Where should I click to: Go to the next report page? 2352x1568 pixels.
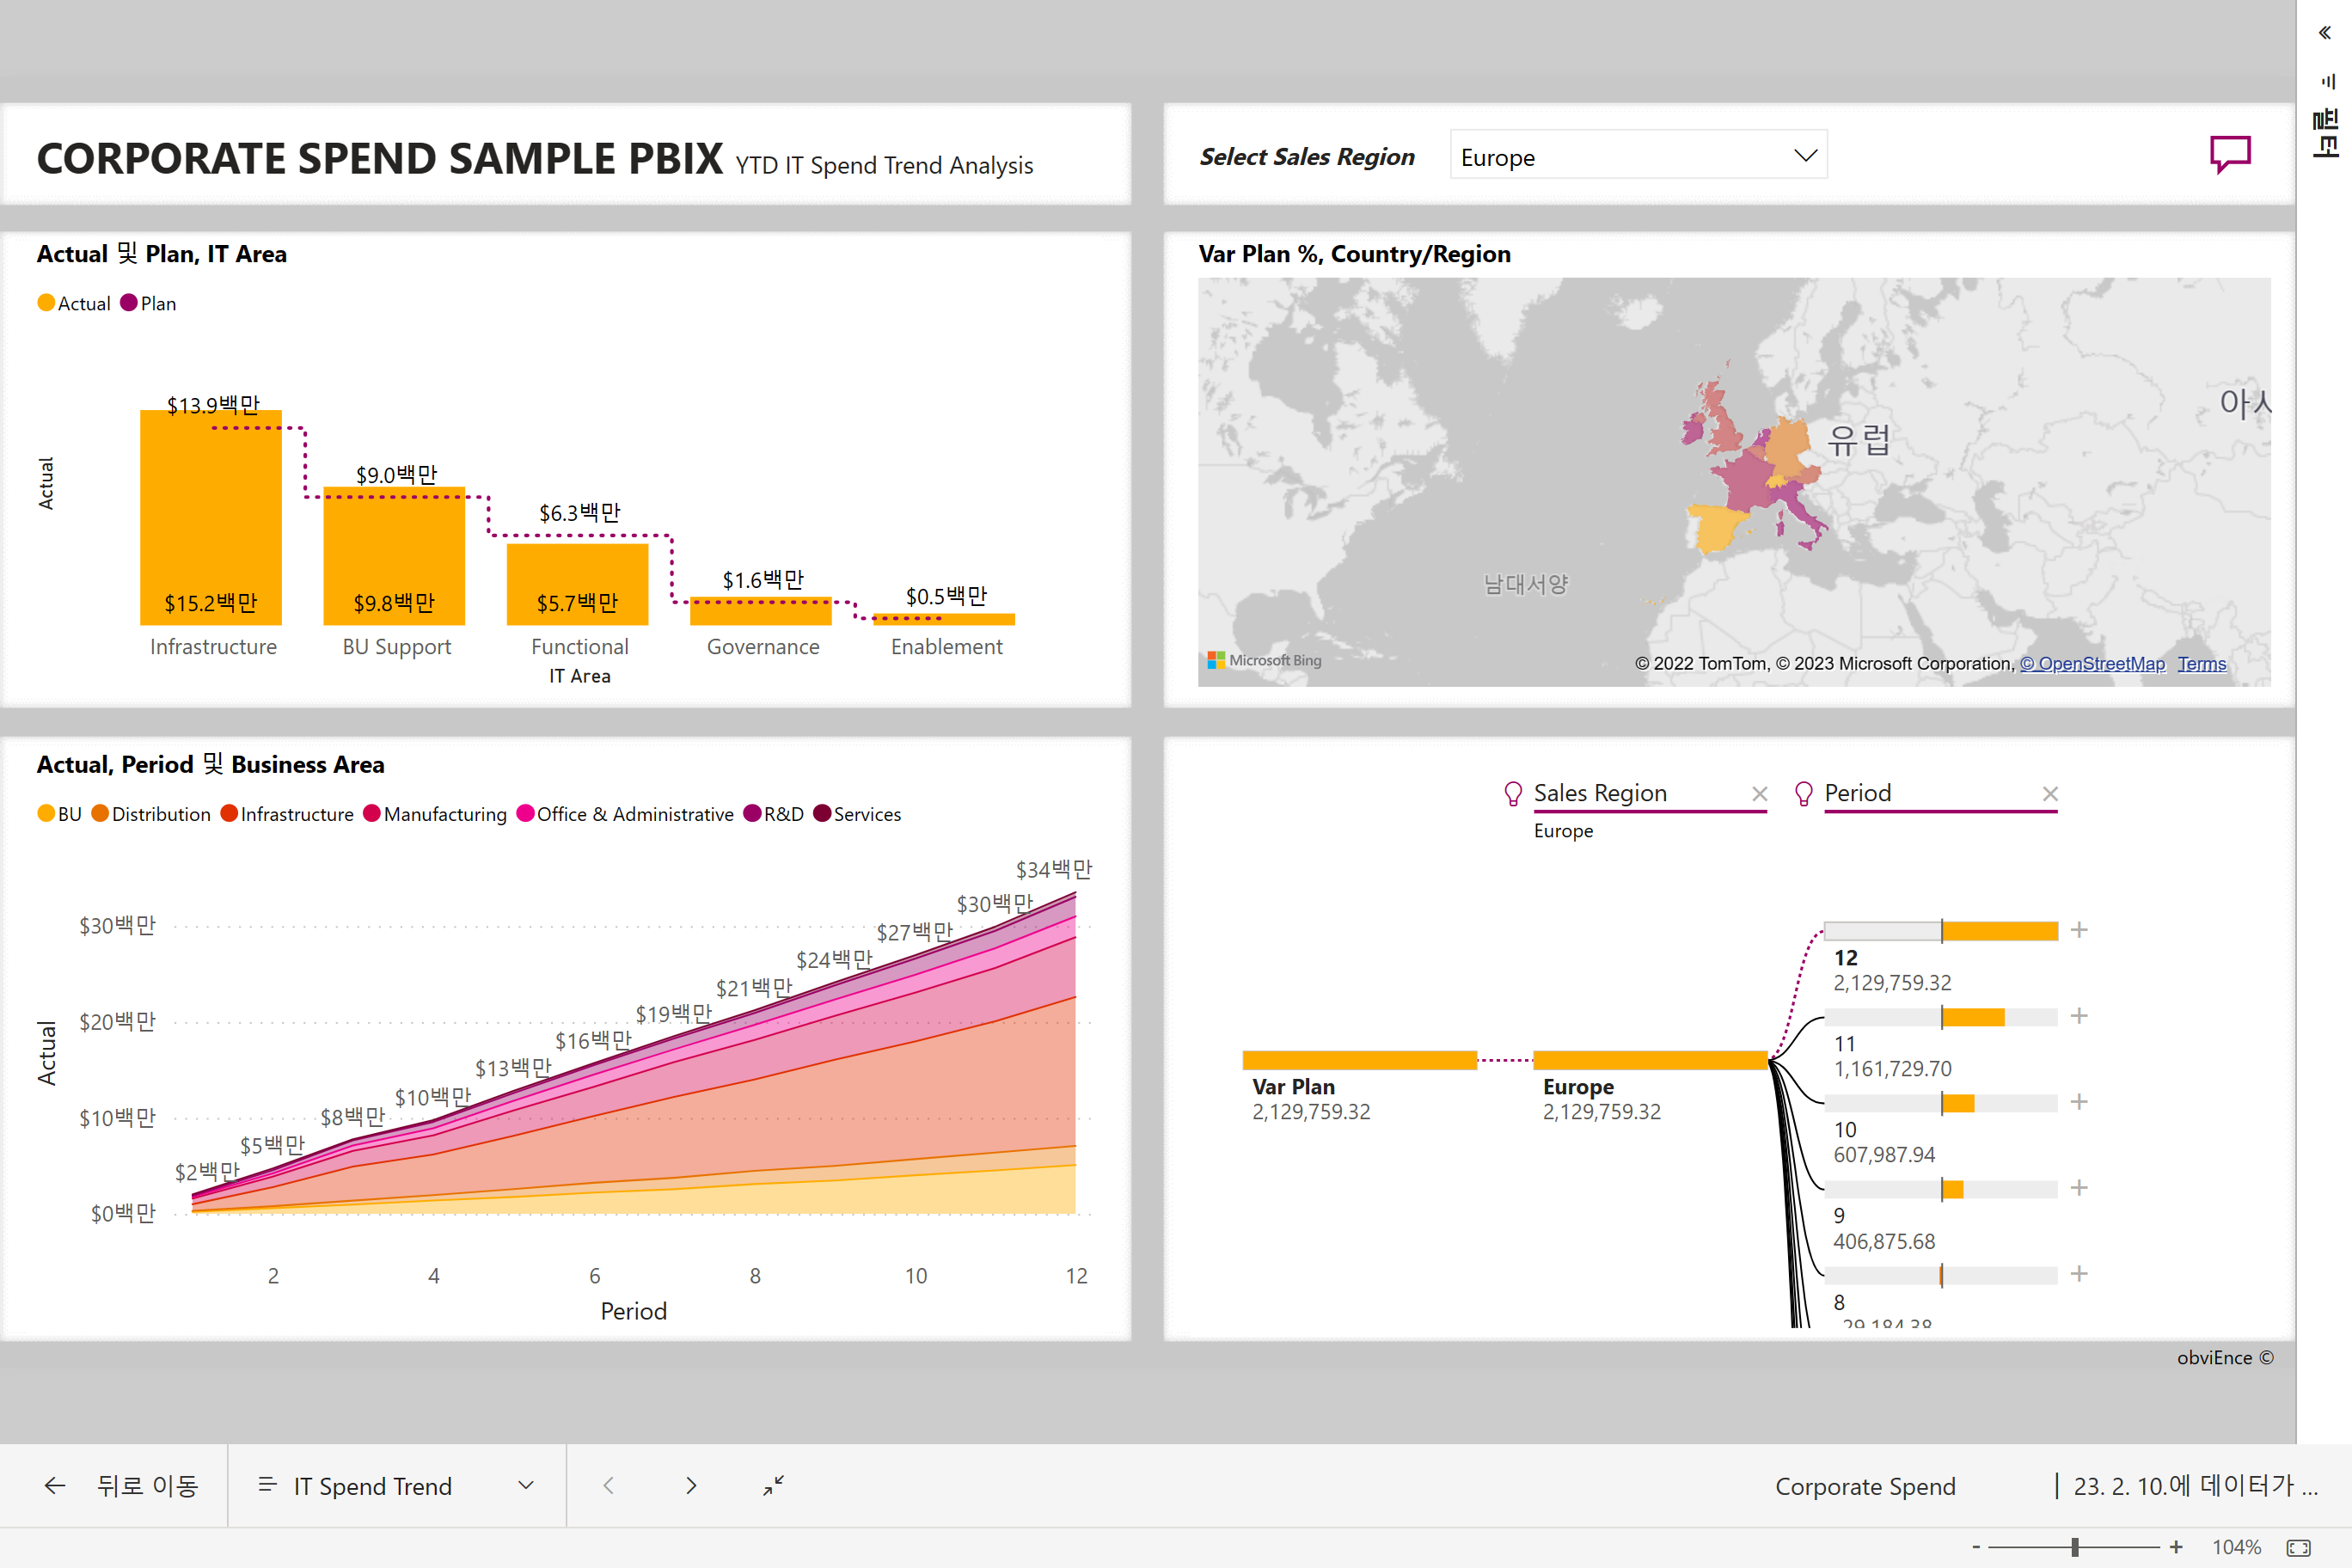coord(691,1486)
